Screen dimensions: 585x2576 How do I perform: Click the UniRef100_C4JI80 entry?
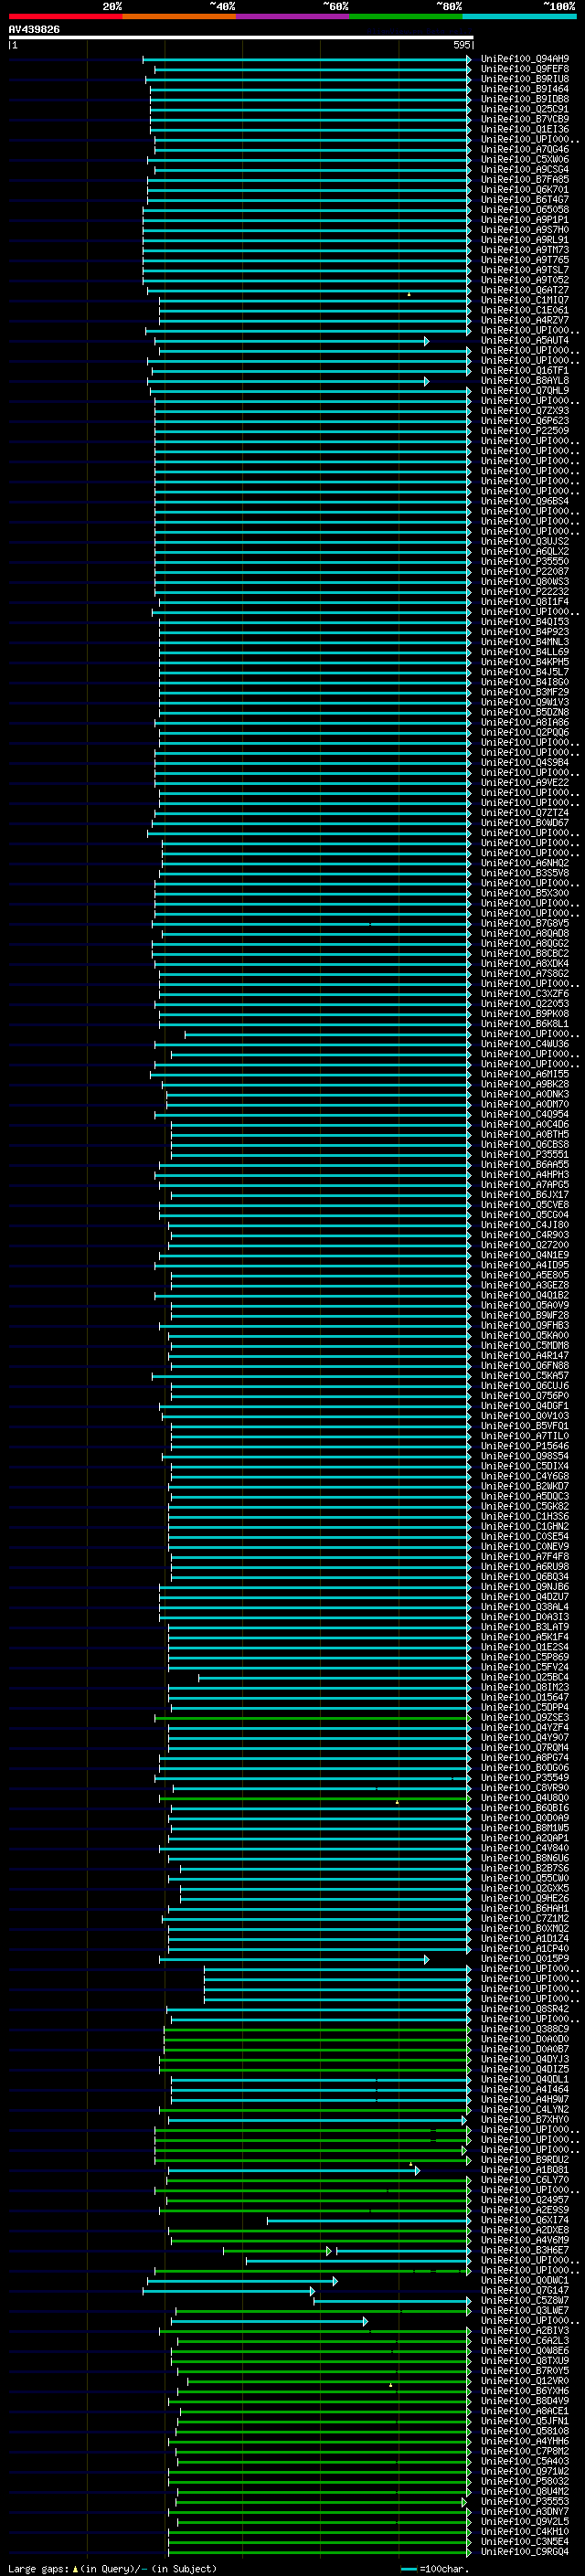[524, 1225]
